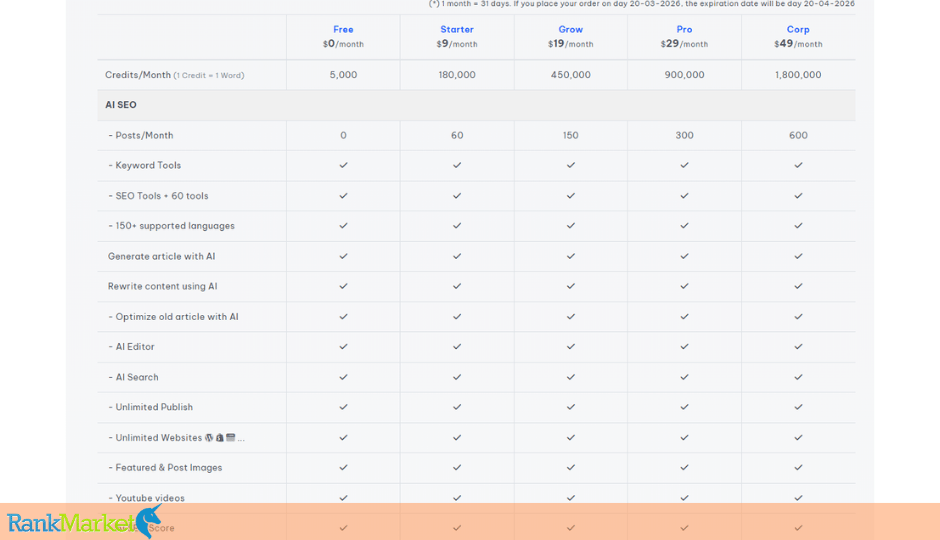The height and width of the screenshot is (540, 940).
Task: Click the Optimize old article with AI label
Action: tap(173, 316)
